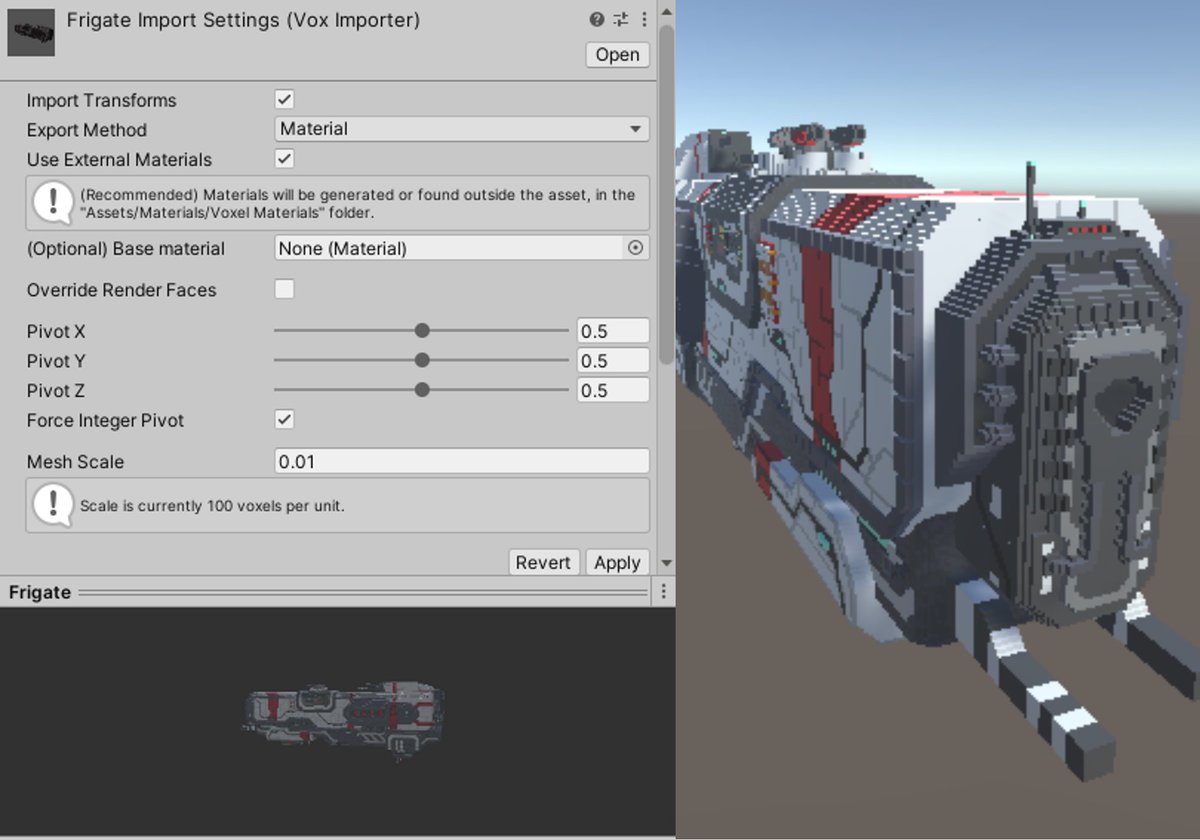Open the Frigate preview panel options menu

[663, 592]
